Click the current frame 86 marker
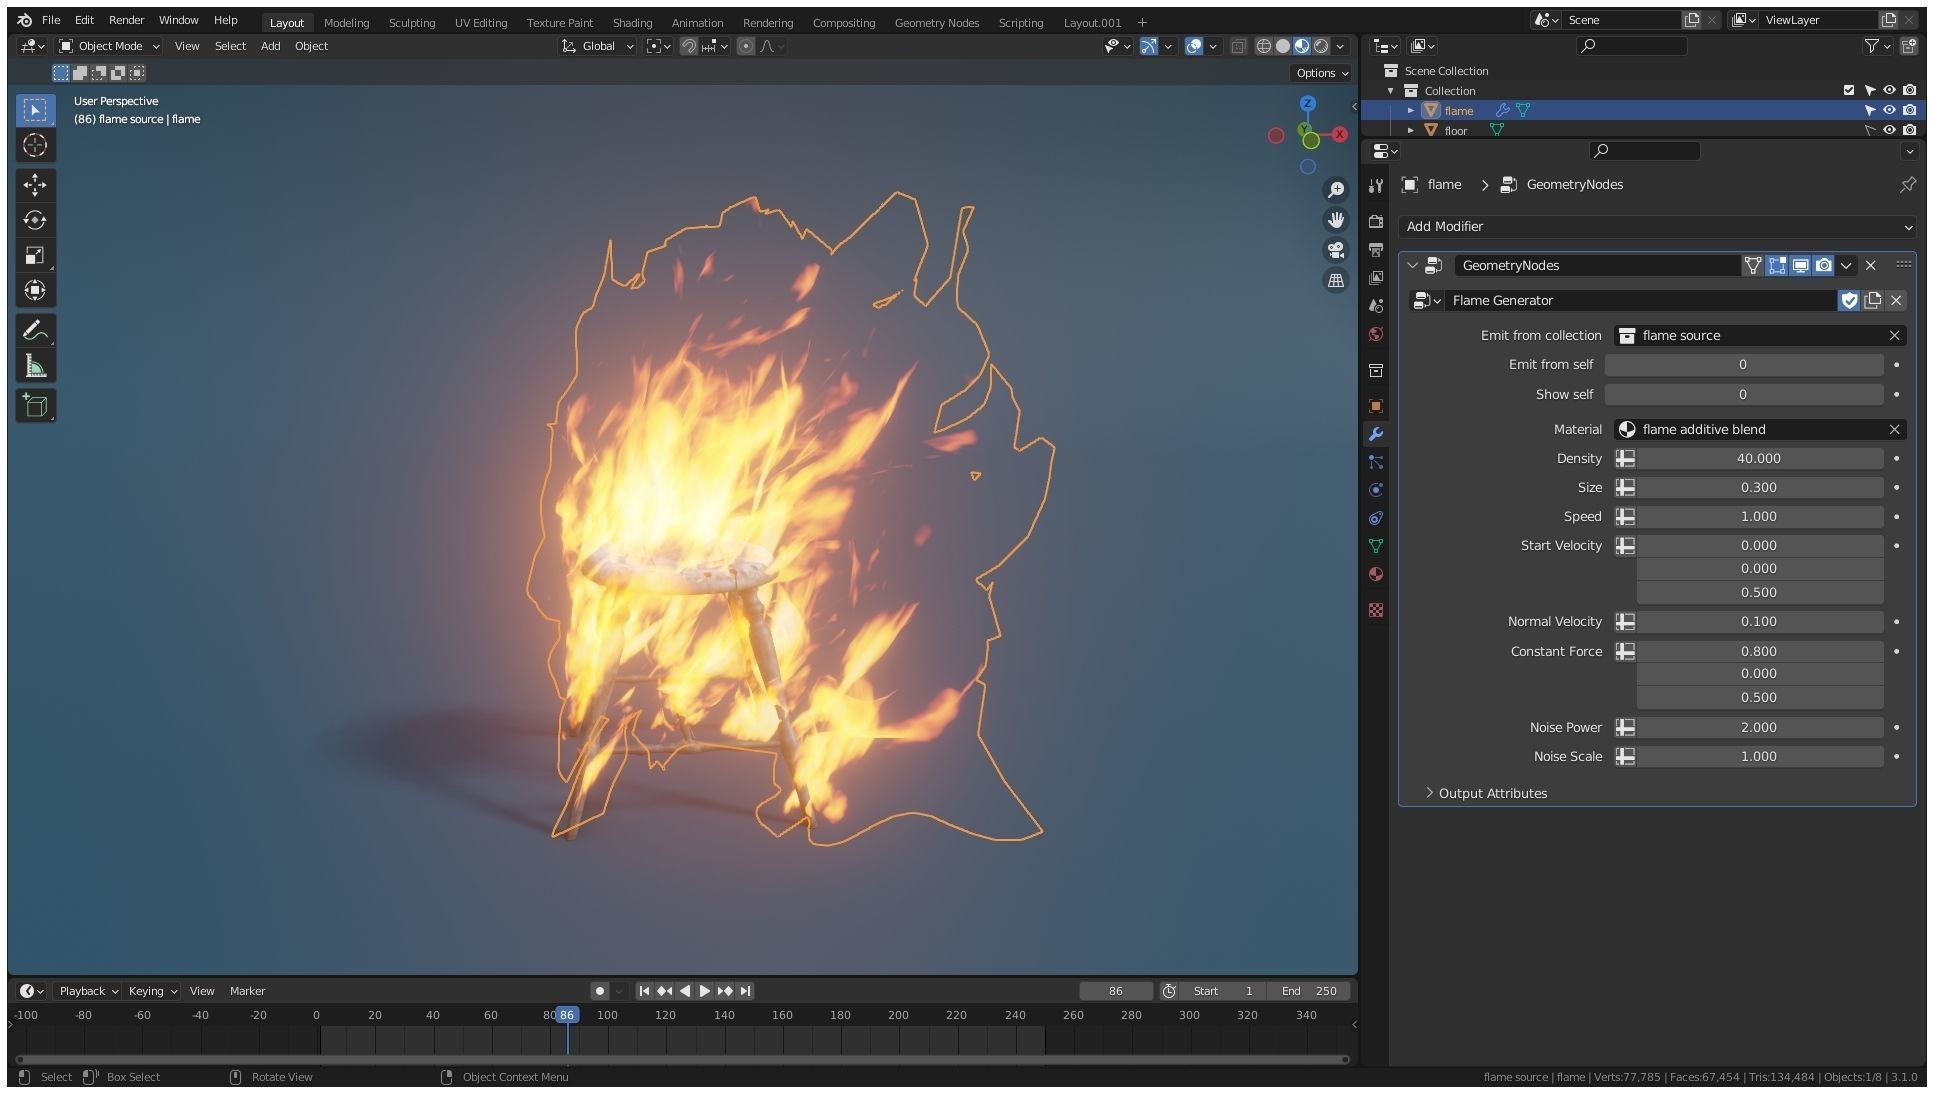Screen dimensions: 1934x1094 coord(567,1015)
